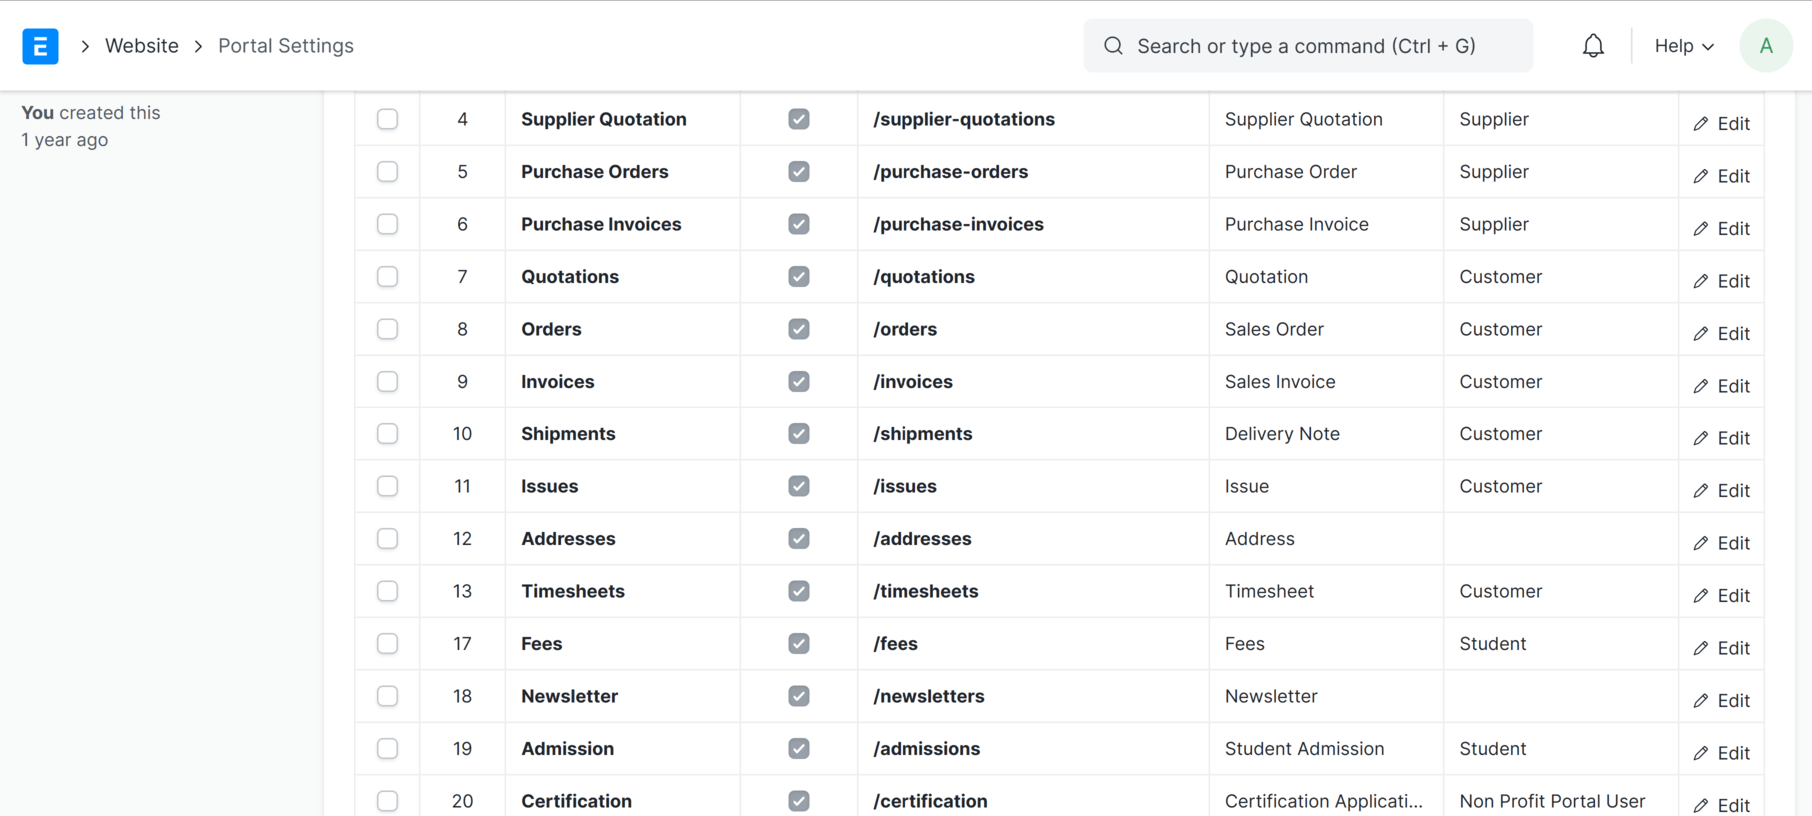Go to Website breadcrumb
Screen dimensions: 1812x816
pos(142,46)
